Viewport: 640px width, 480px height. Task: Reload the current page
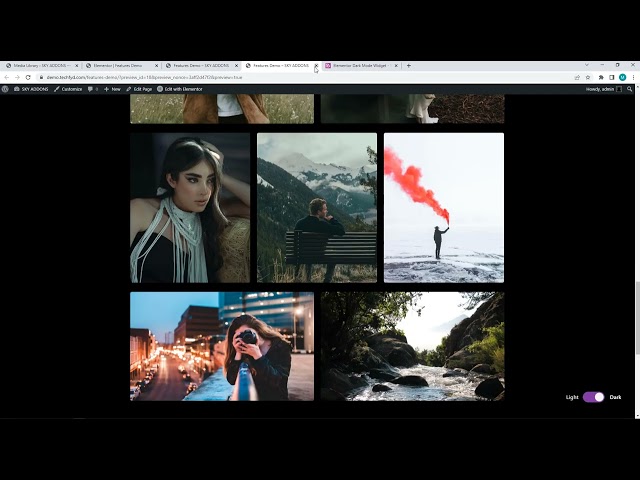pyautogui.click(x=28, y=77)
